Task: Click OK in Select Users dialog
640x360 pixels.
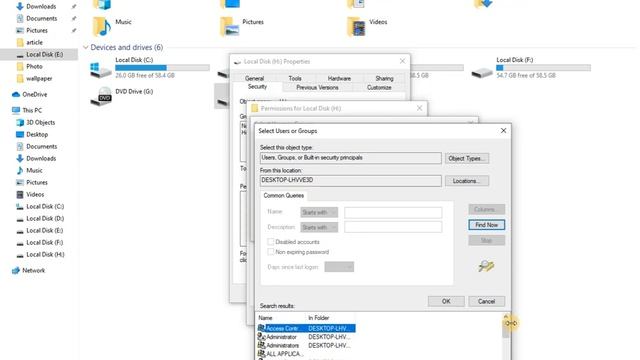Action: [446, 301]
